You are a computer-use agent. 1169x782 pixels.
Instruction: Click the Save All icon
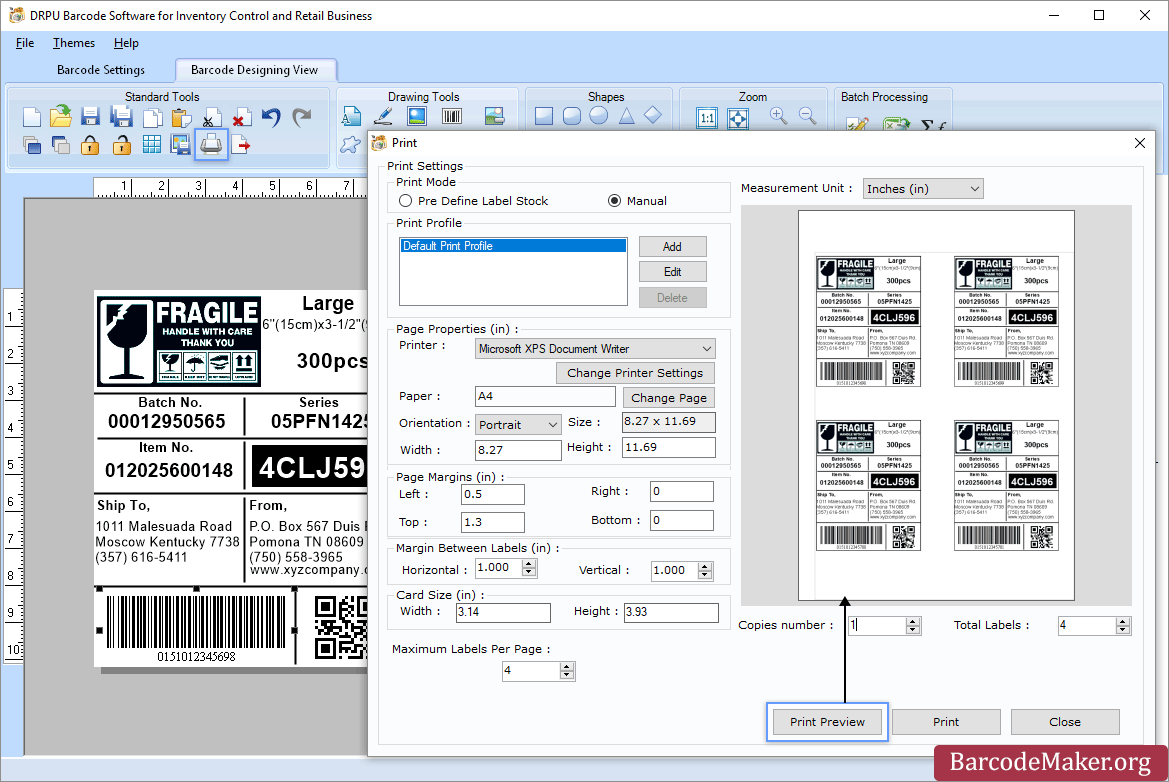tap(121, 117)
